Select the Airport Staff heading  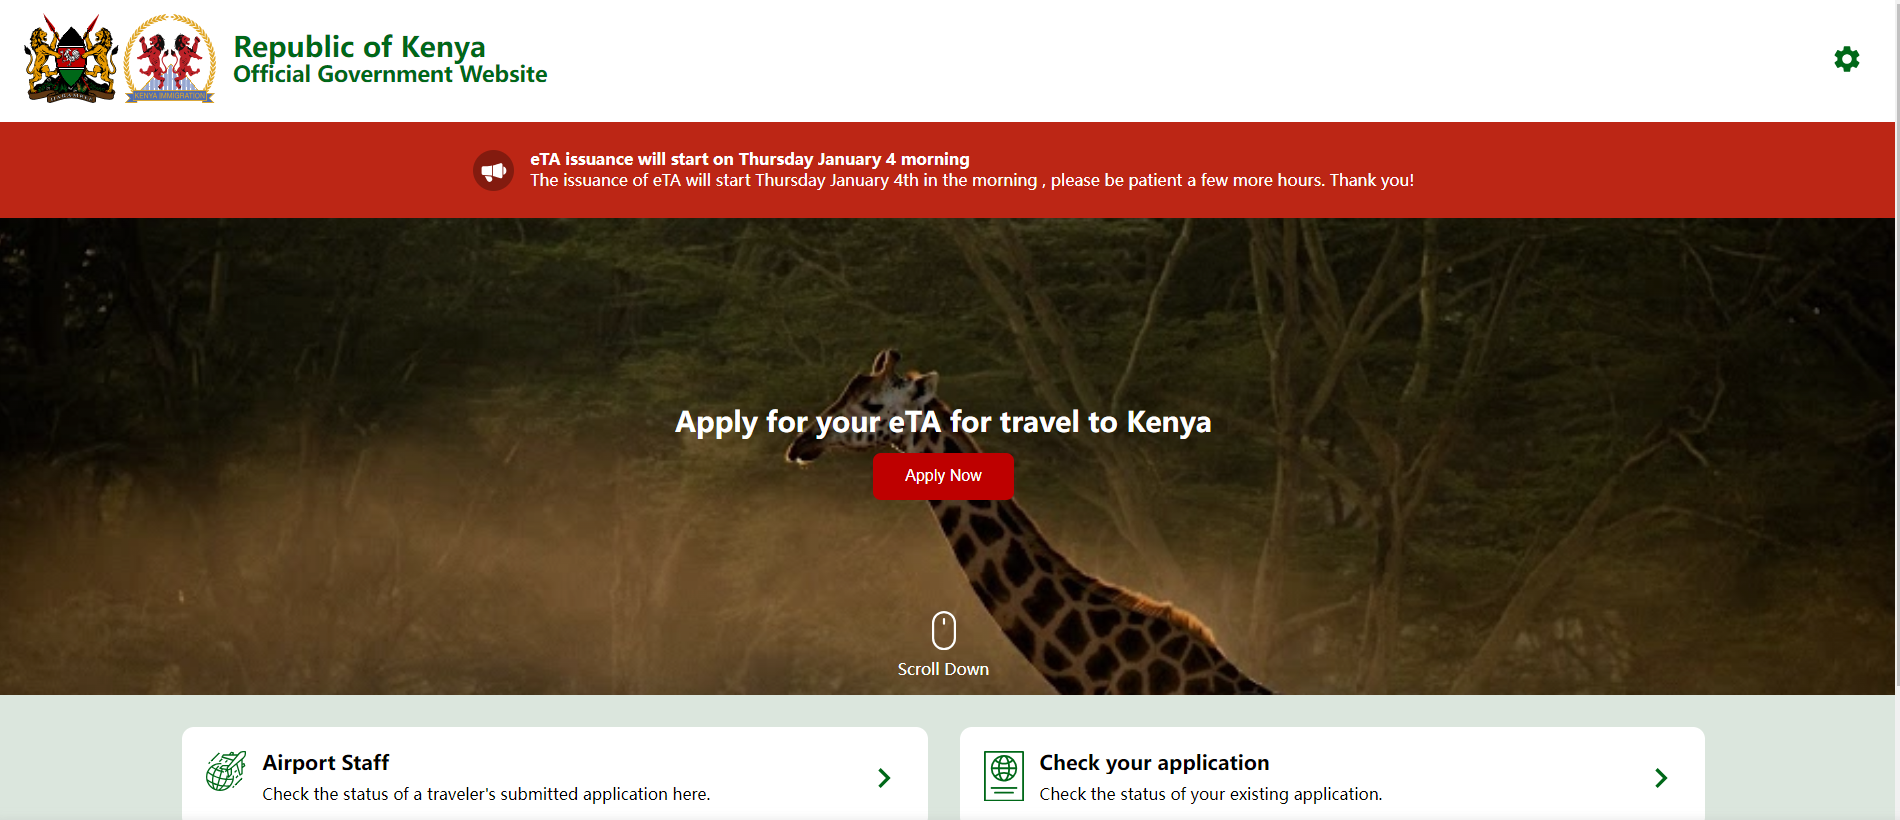tap(326, 762)
